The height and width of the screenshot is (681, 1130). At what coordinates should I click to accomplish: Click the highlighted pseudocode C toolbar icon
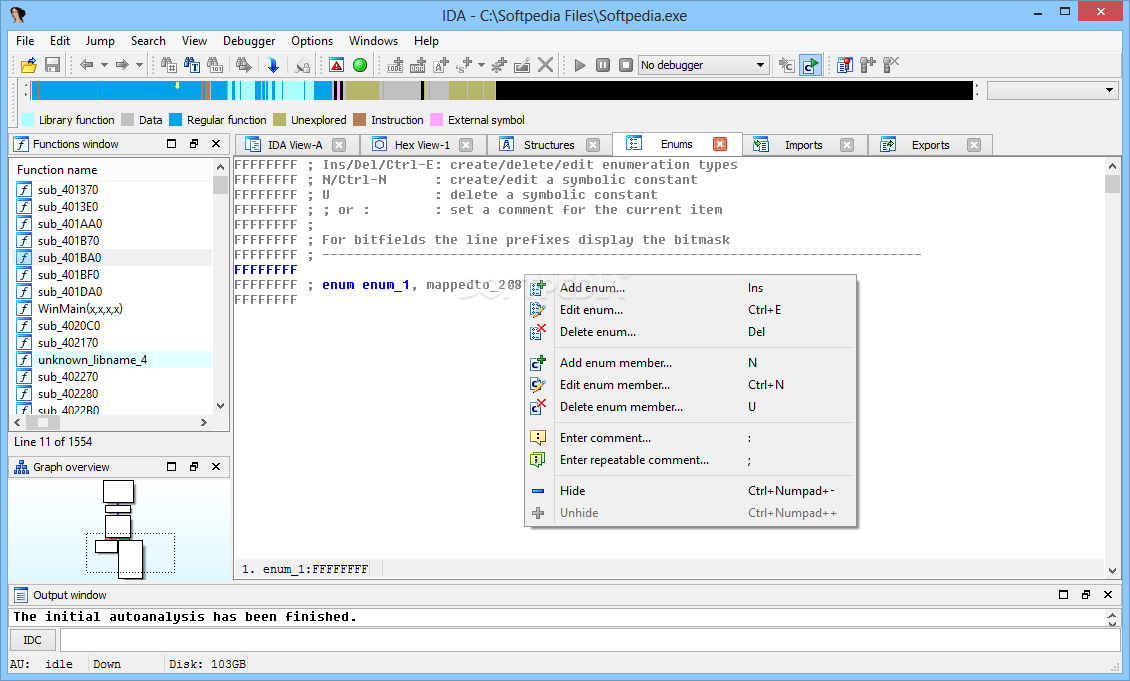tap(811, 65)
